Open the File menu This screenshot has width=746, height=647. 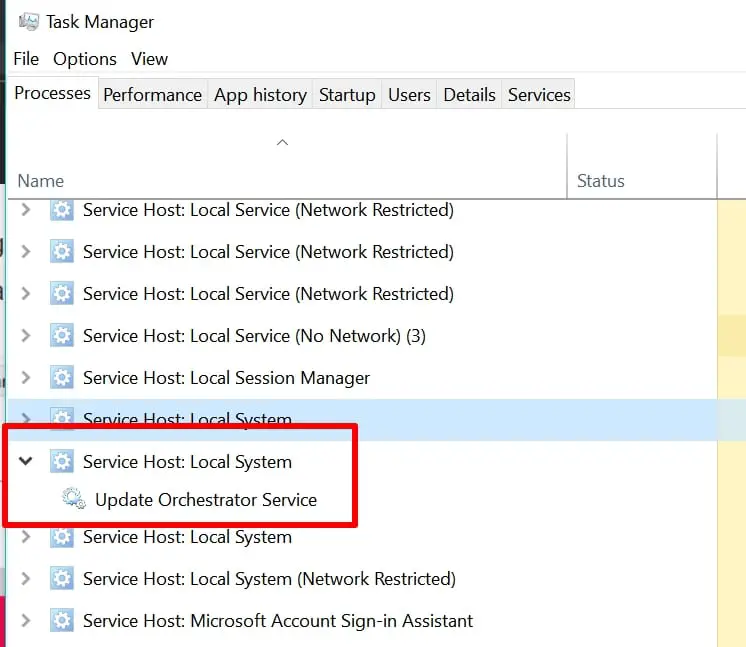point(26,59)
